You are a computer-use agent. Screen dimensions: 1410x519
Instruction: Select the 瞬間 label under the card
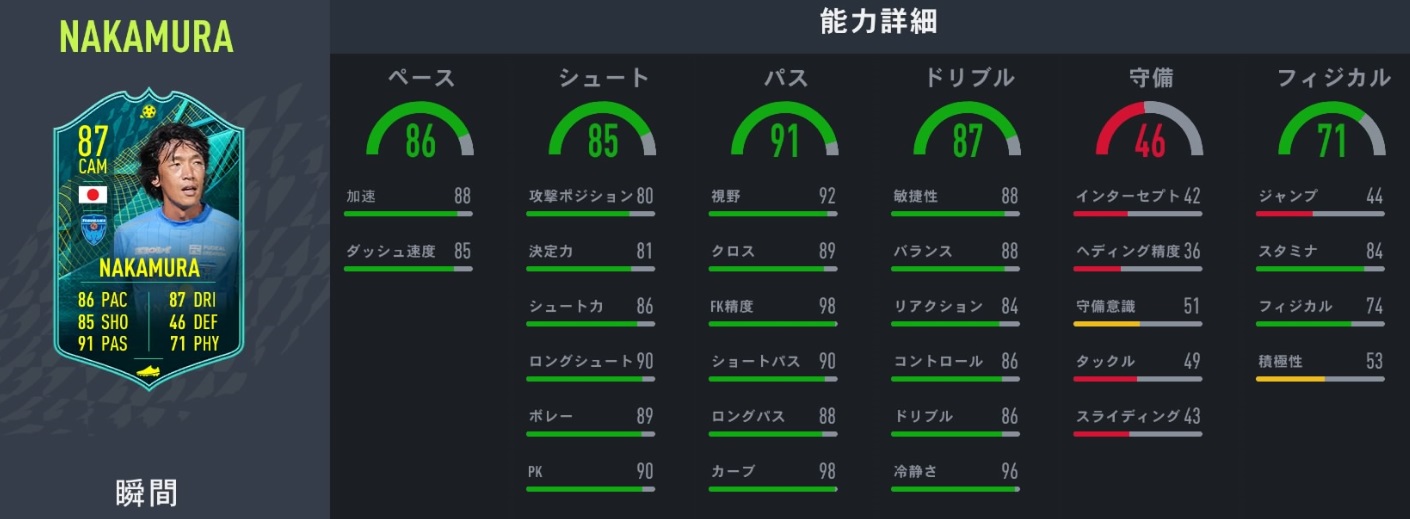(x=148, y=494)
